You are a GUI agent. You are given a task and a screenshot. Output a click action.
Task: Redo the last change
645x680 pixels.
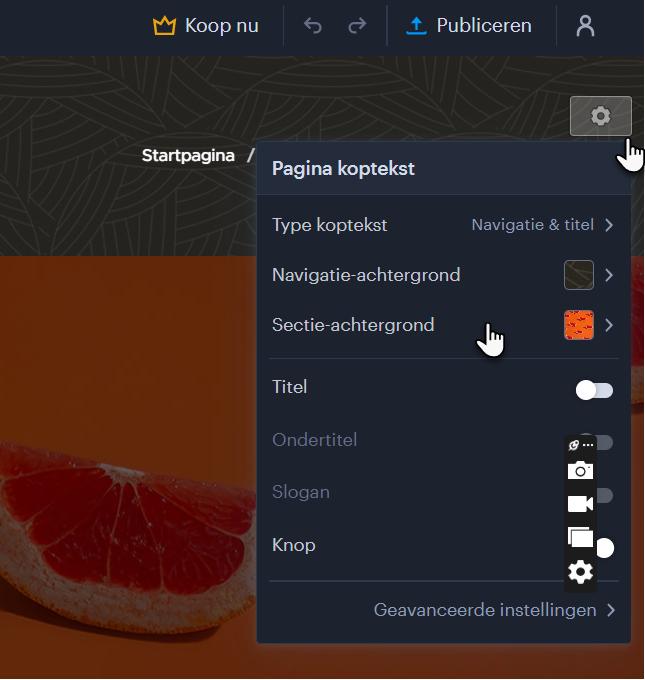point(357,26)
